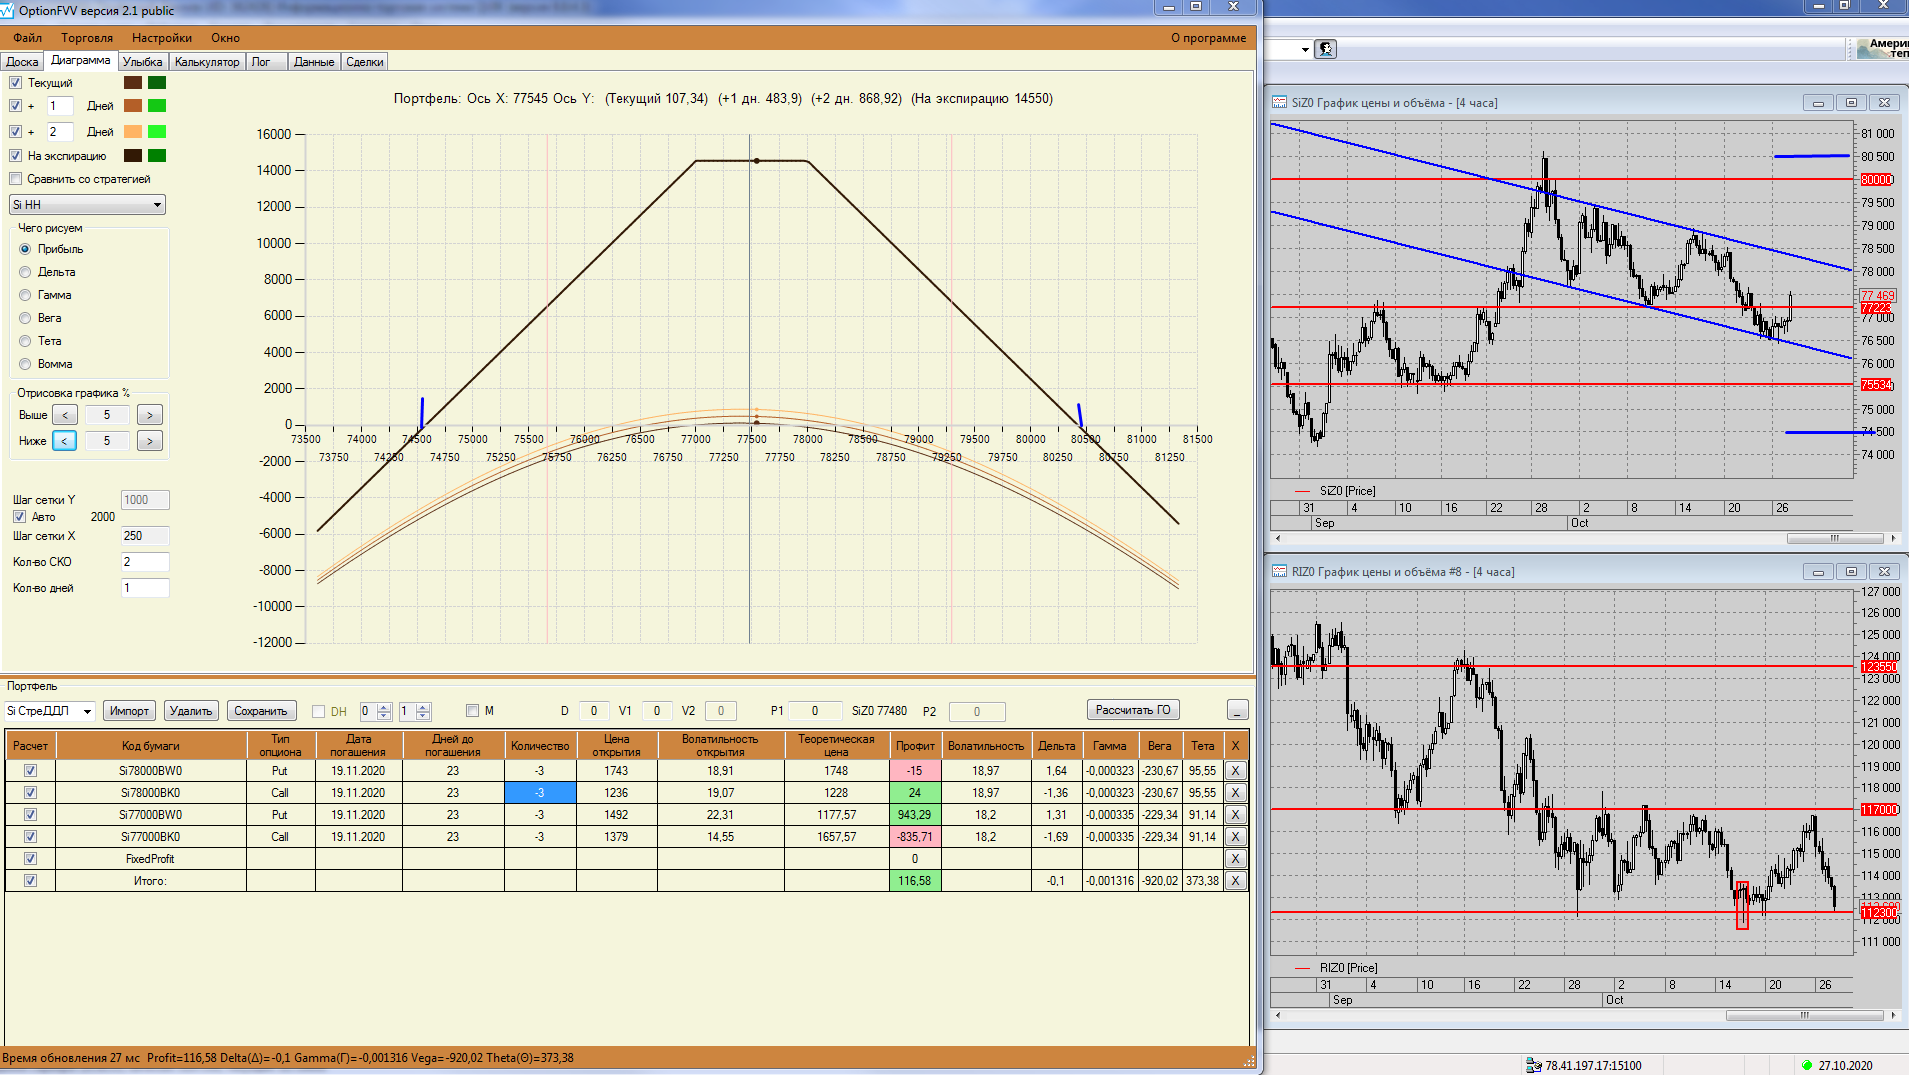Open the dropdown in the right terminal toolbar
The height and width of the screenshot is (1075, 1909).
[x=1305, y=50]
